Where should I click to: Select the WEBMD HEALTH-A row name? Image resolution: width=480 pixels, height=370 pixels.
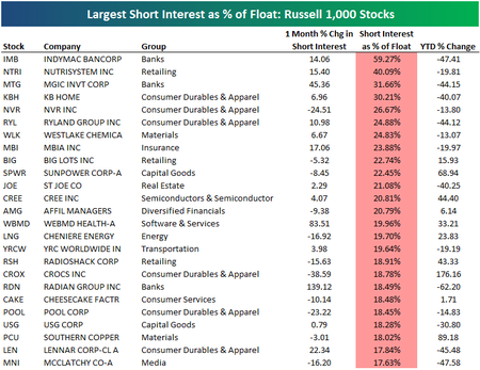pyautogui.click(x=79, y=224)
